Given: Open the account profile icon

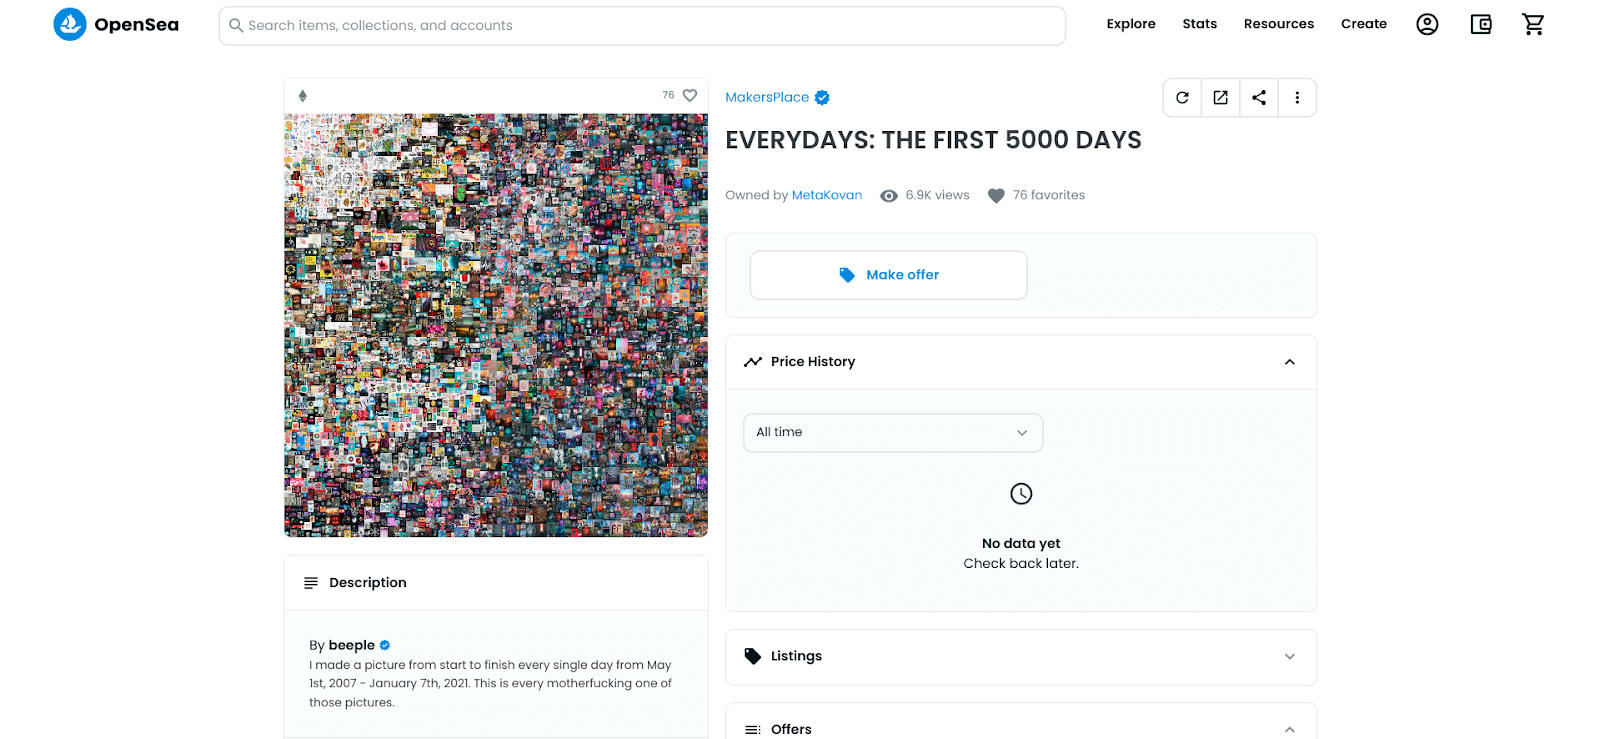Looking at the screenshot, I should (x=1427, y=25).
